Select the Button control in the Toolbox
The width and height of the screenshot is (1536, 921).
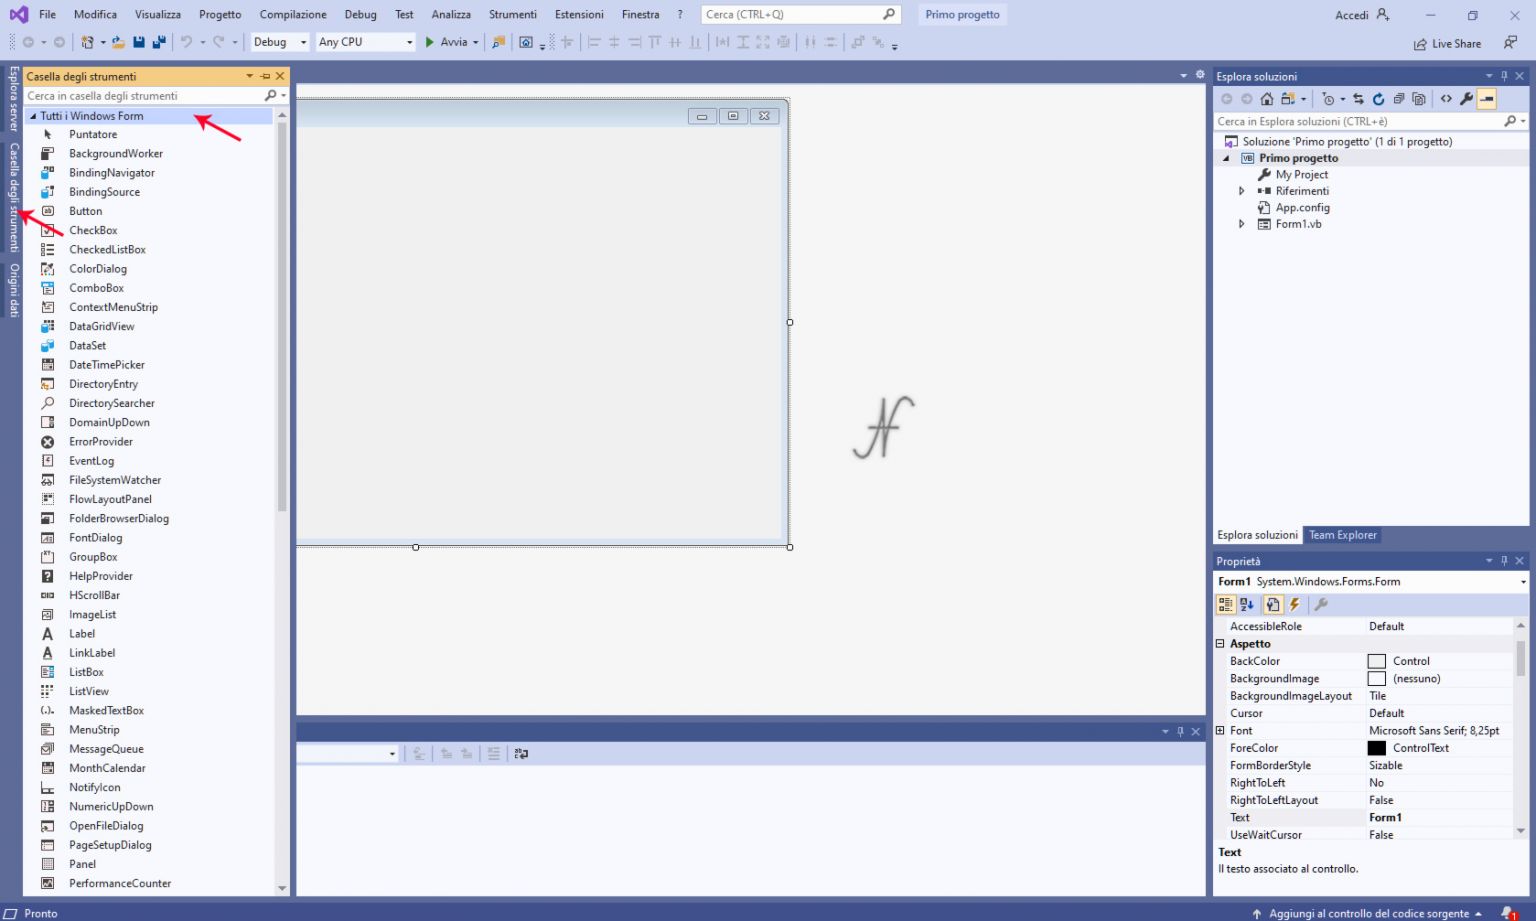(85, 211)
